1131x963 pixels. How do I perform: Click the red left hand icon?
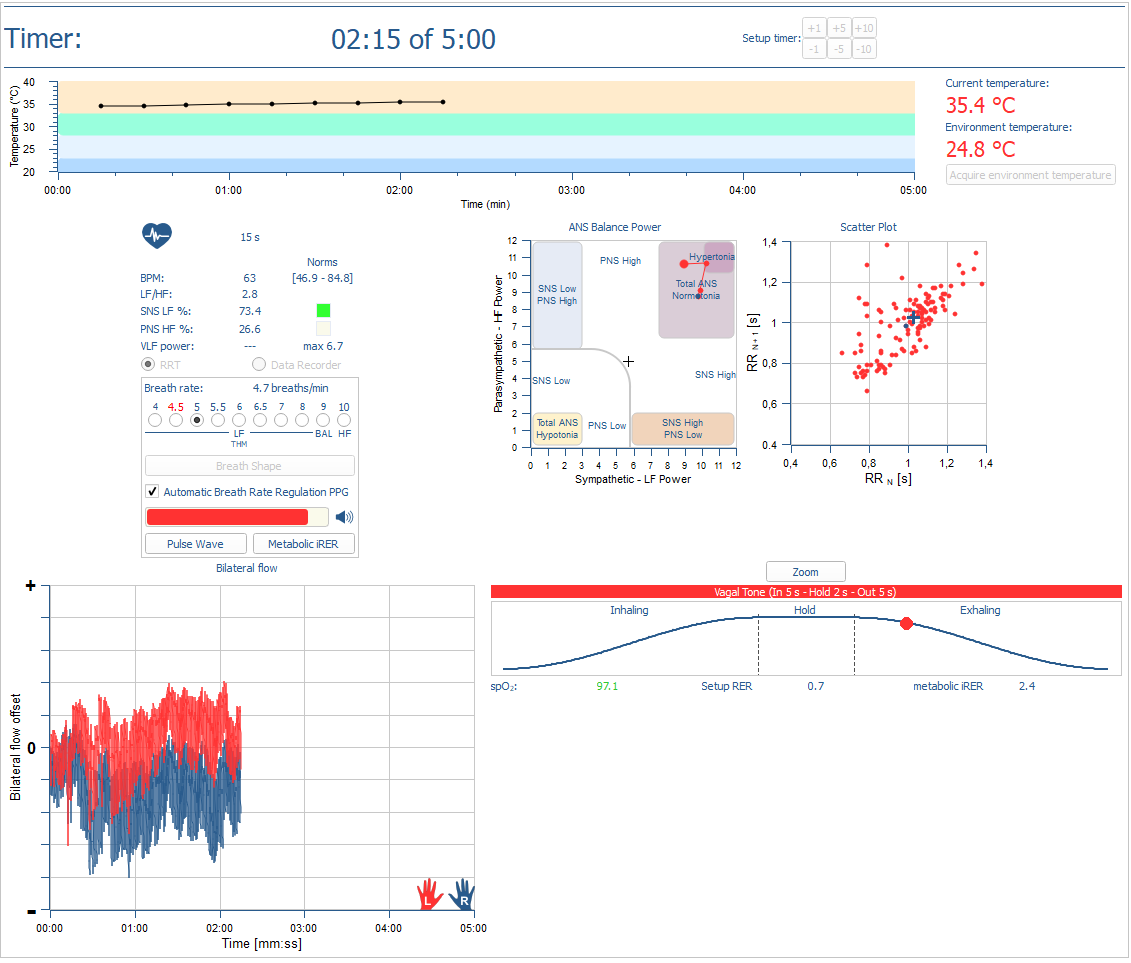(429, 893)
